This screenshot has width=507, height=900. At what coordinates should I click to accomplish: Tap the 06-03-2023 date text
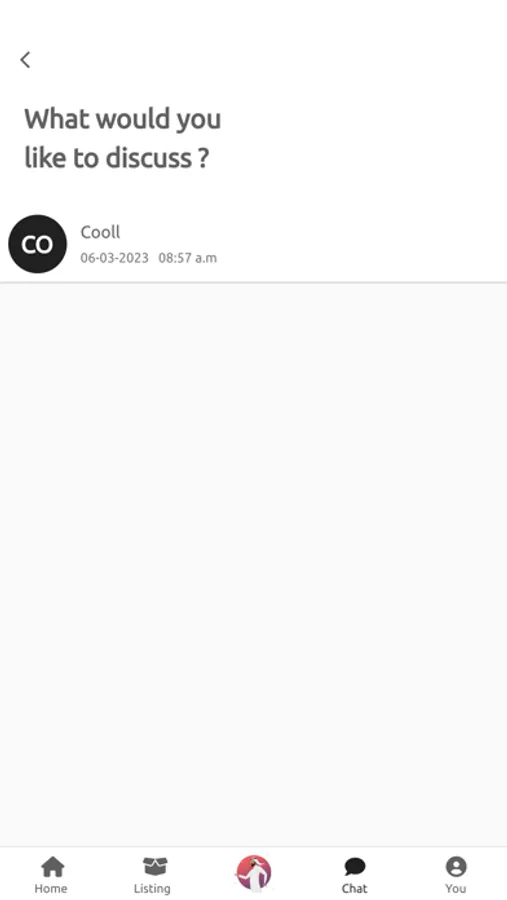tap(114, 258)
